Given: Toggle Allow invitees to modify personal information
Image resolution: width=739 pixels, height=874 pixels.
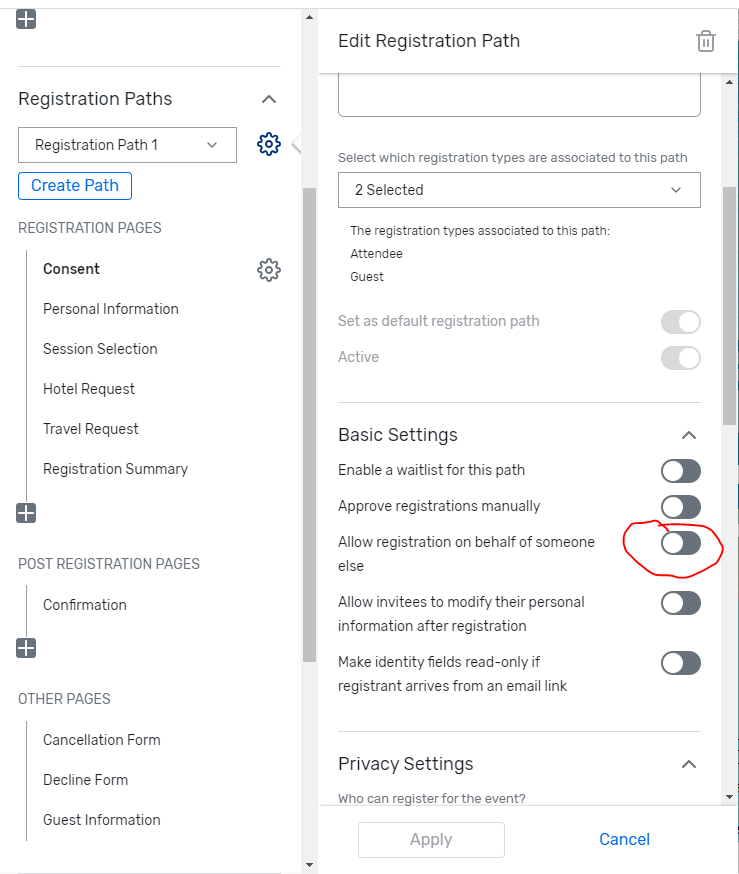Looking at the screenshot, I should pyautogui.click(x=680, y=603).
